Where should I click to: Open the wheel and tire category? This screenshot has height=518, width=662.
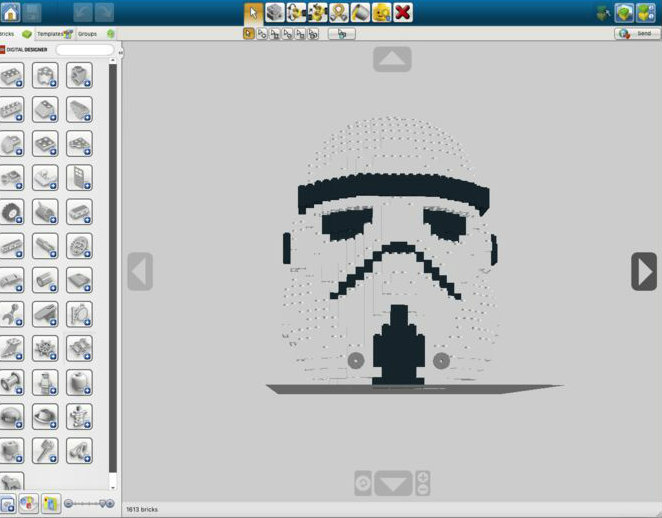coord(12,212)
